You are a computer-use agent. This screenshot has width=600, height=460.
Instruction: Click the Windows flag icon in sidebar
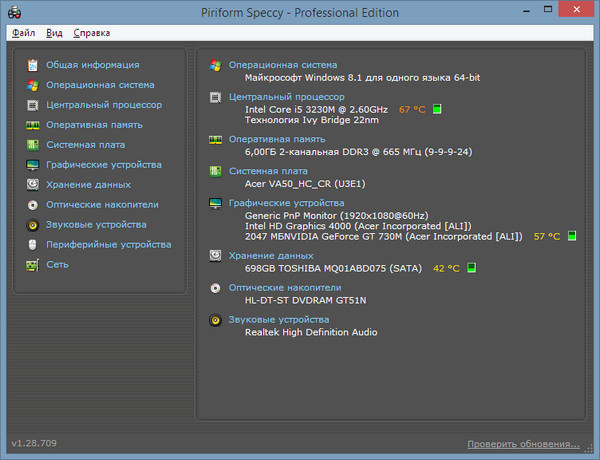click(33, 85)
